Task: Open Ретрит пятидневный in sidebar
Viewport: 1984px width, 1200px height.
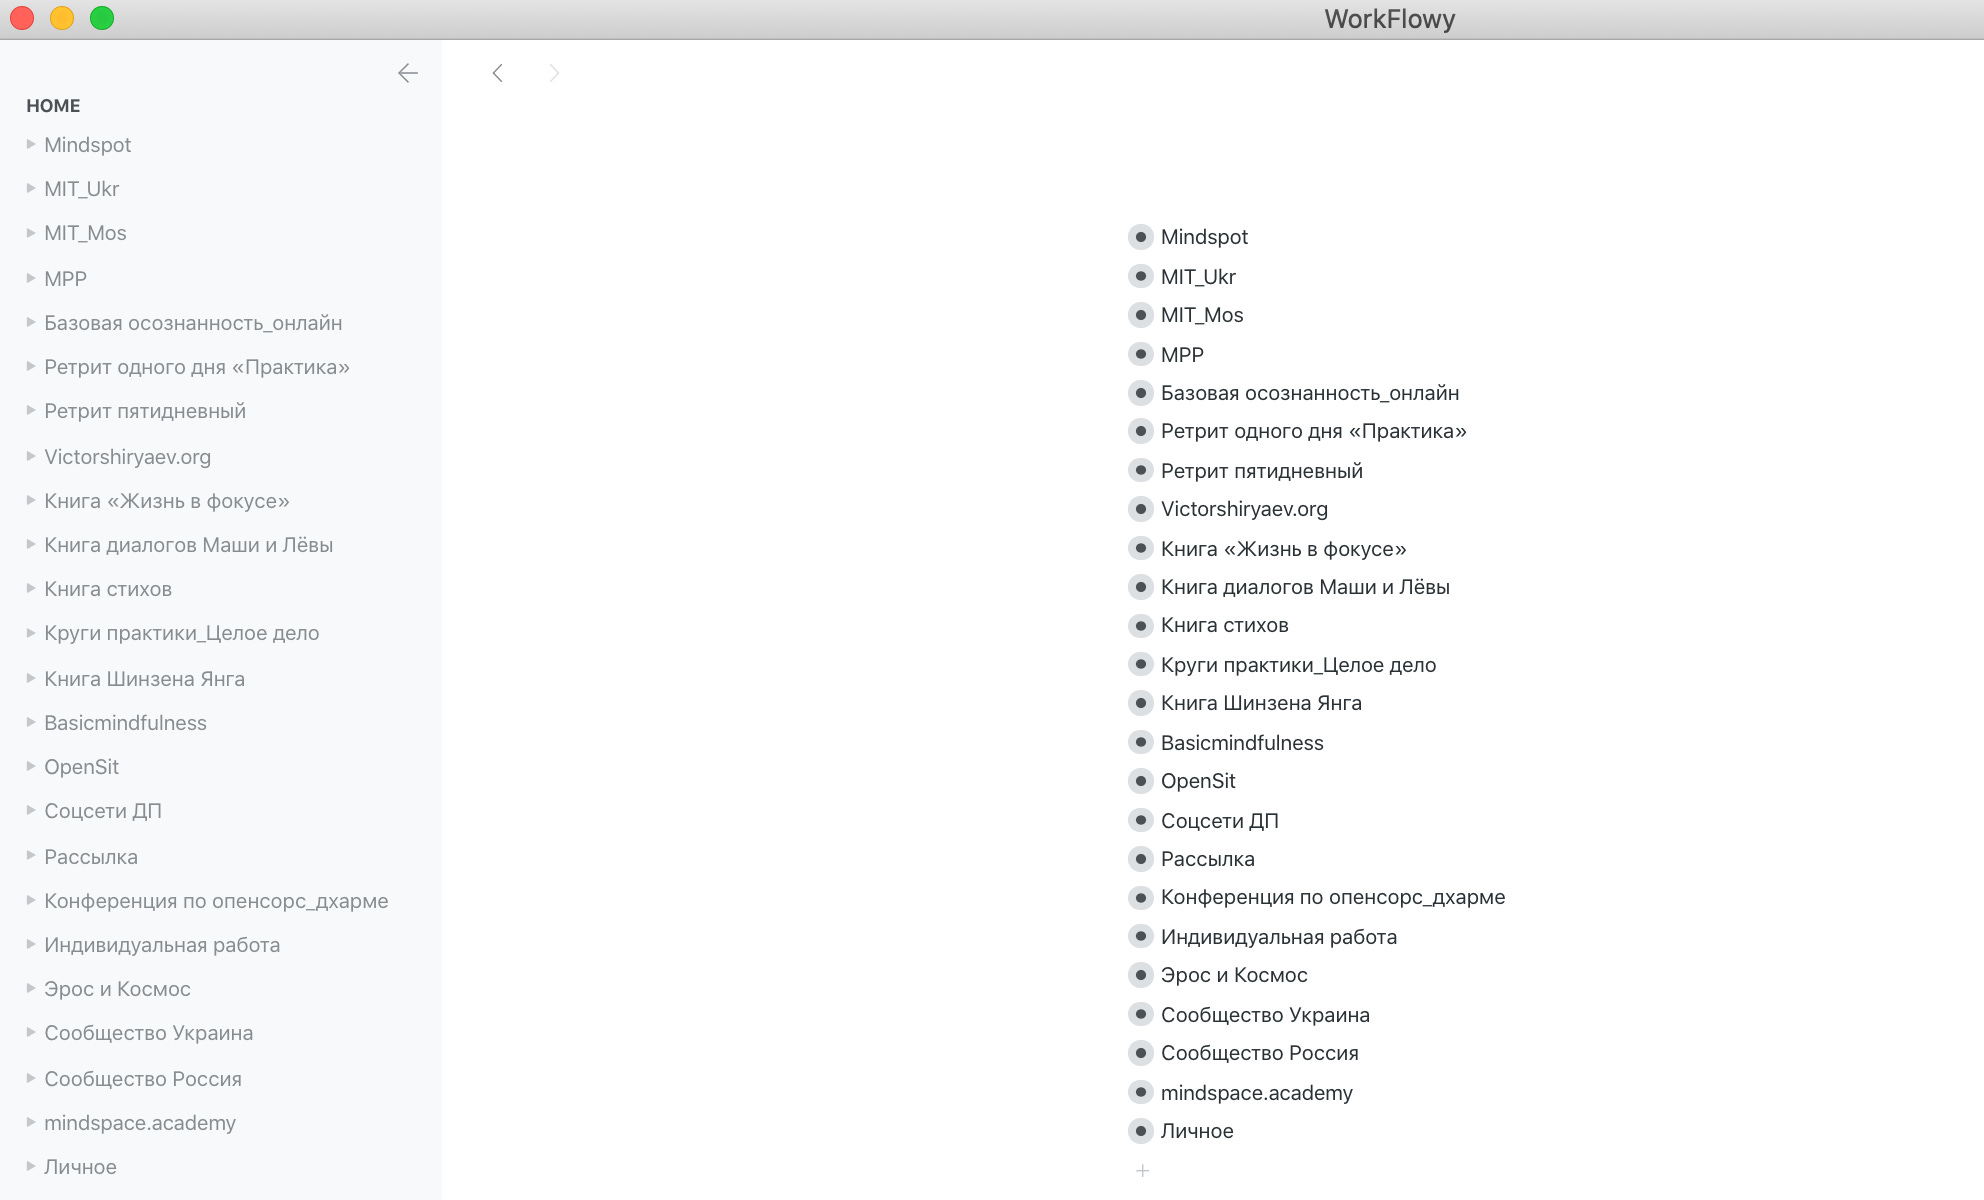Action: click(x=145, y=411)
